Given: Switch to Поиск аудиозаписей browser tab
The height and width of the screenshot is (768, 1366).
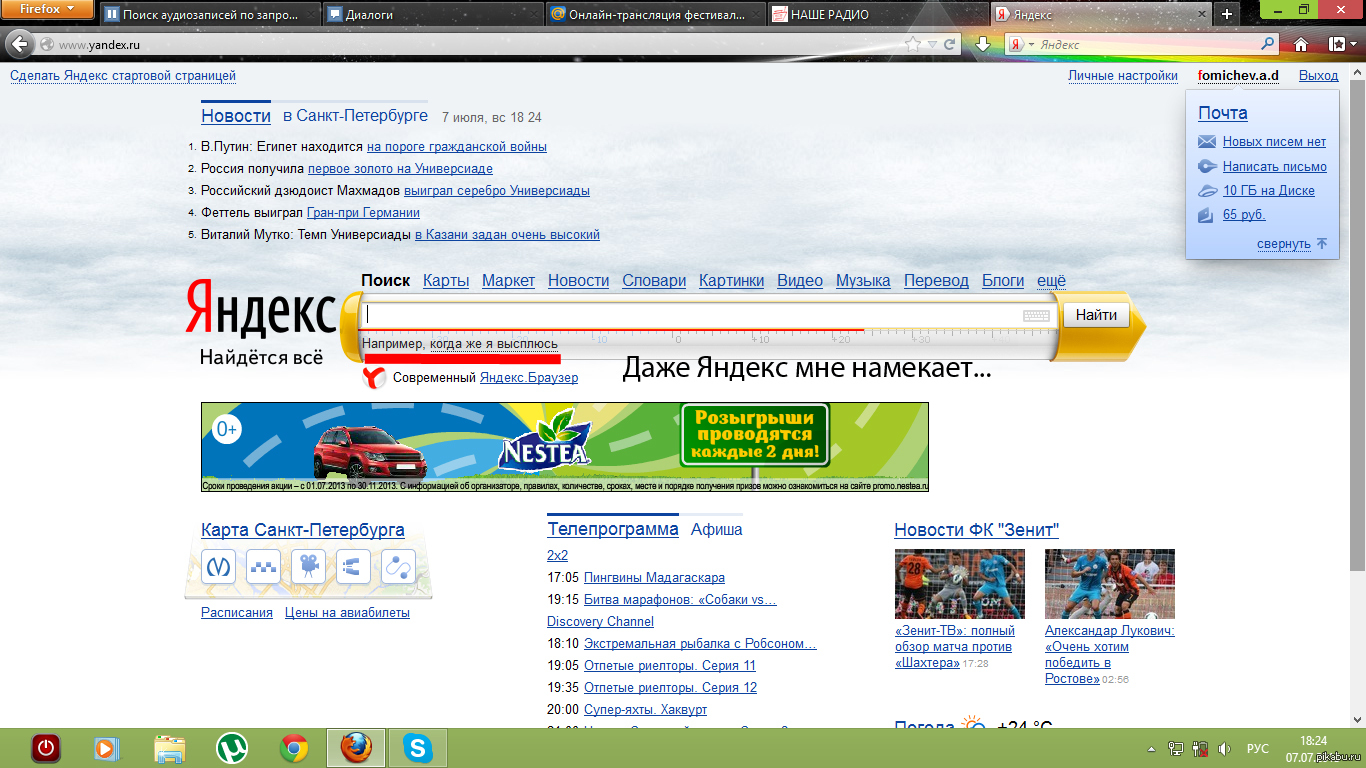Looking at the screenshot, I should tap(210, 15).
